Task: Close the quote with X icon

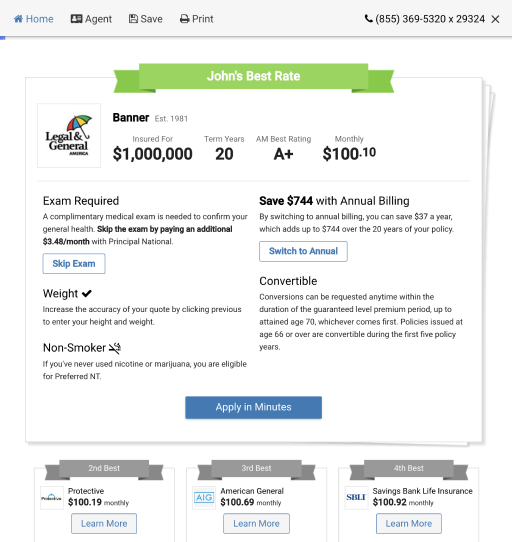Action: 495,19
